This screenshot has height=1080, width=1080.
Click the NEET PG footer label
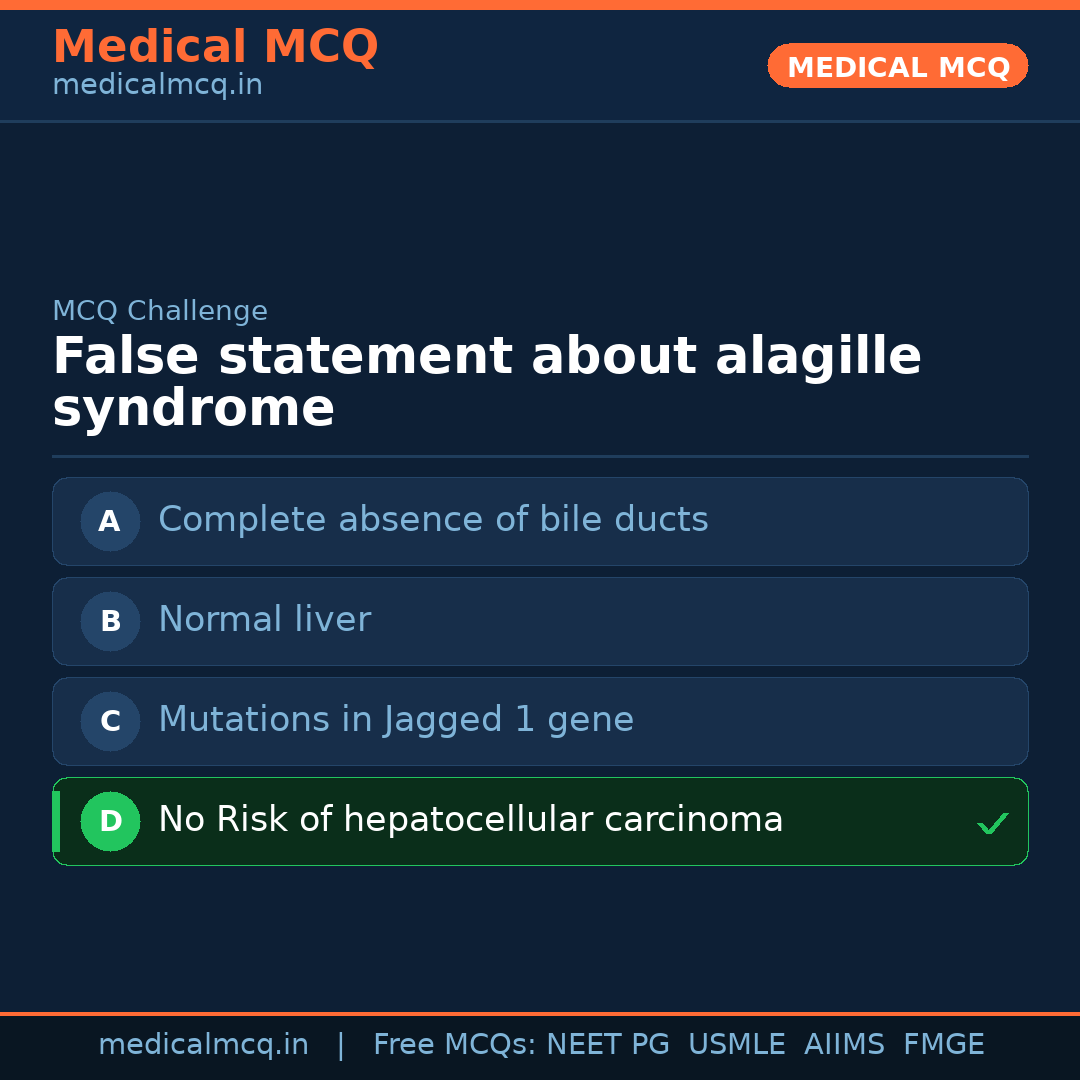pyautogui.click(x=607, y=1044)
